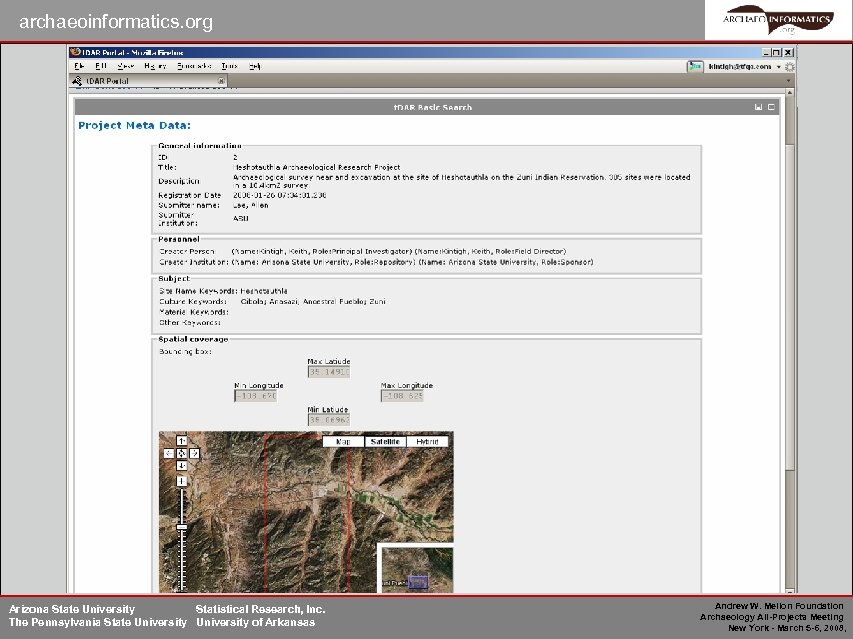Minimize the tDAR Basic Search portlet icon

(x=759, y=107)
